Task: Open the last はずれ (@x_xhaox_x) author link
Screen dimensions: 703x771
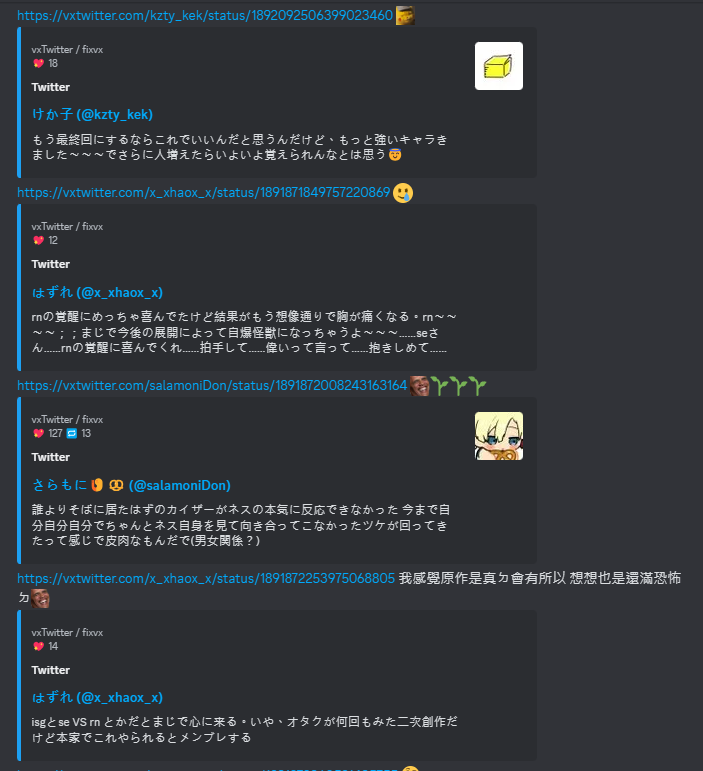Action: (x=97, y=698)
